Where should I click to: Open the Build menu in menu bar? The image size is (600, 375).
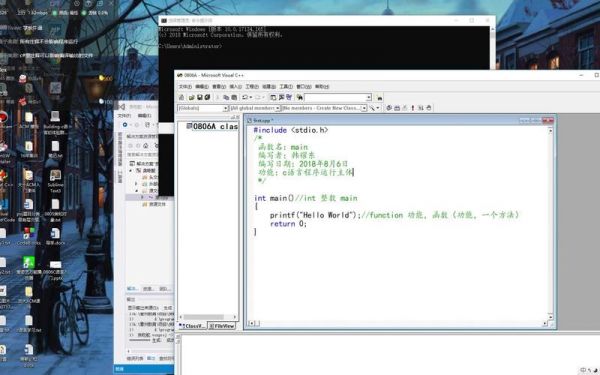[269, 87]
